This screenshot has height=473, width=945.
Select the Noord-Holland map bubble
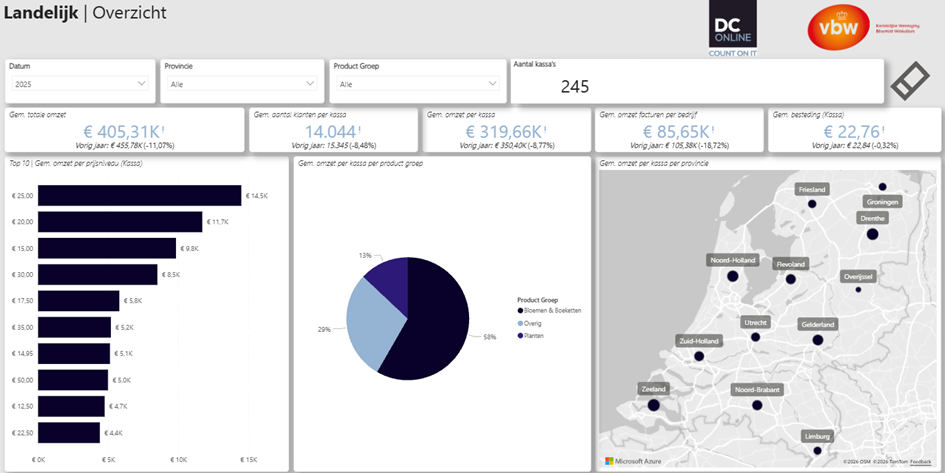click(733, 276)
